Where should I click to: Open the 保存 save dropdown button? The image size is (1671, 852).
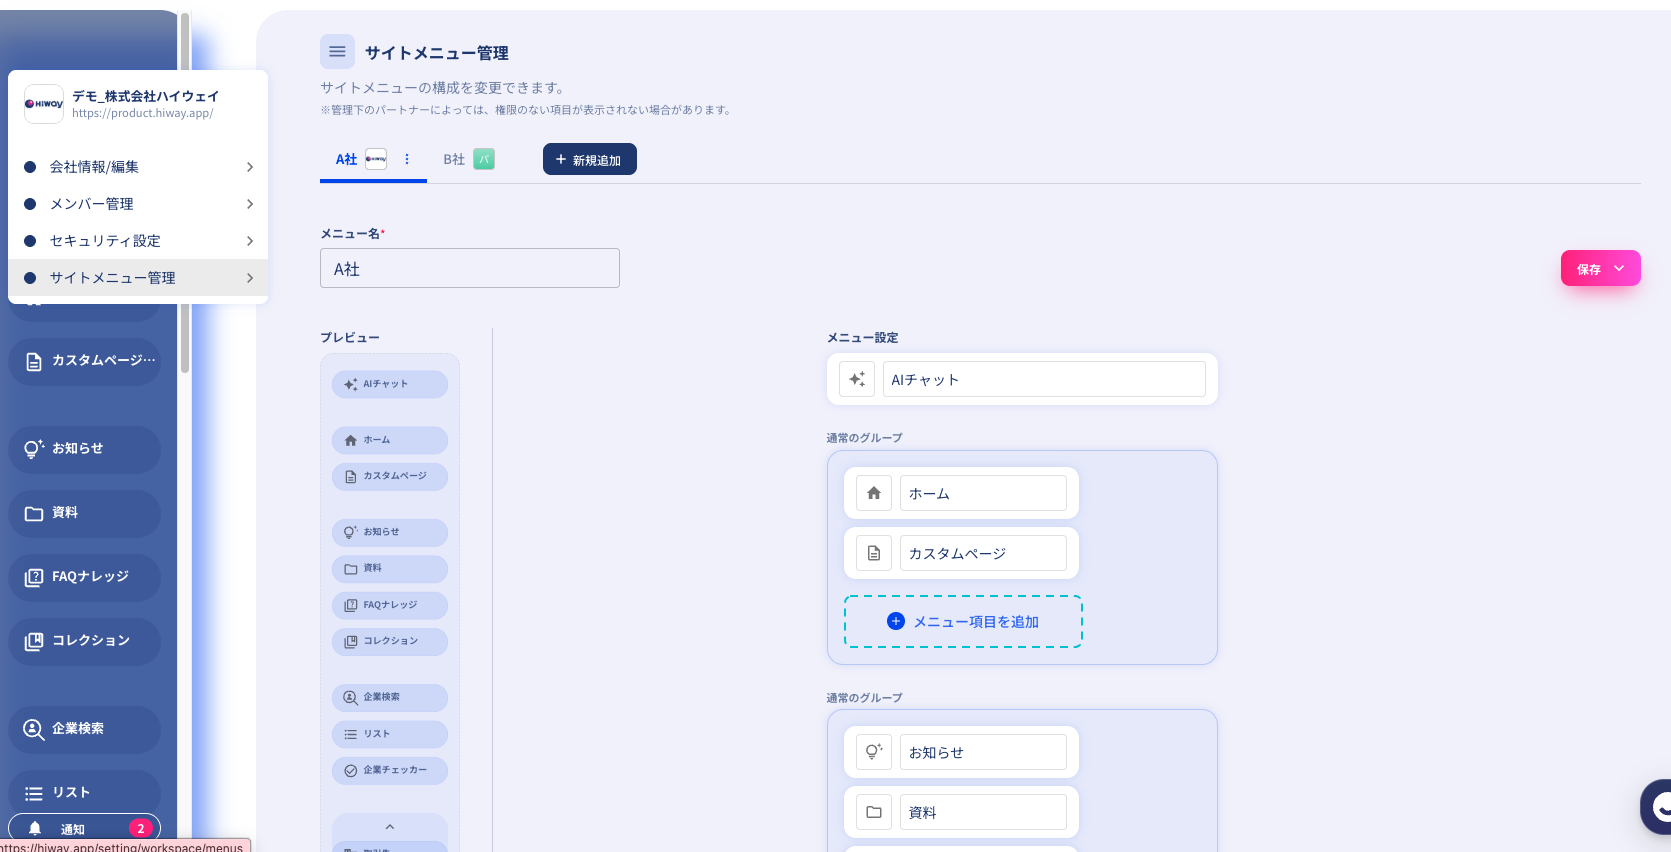1601,268
